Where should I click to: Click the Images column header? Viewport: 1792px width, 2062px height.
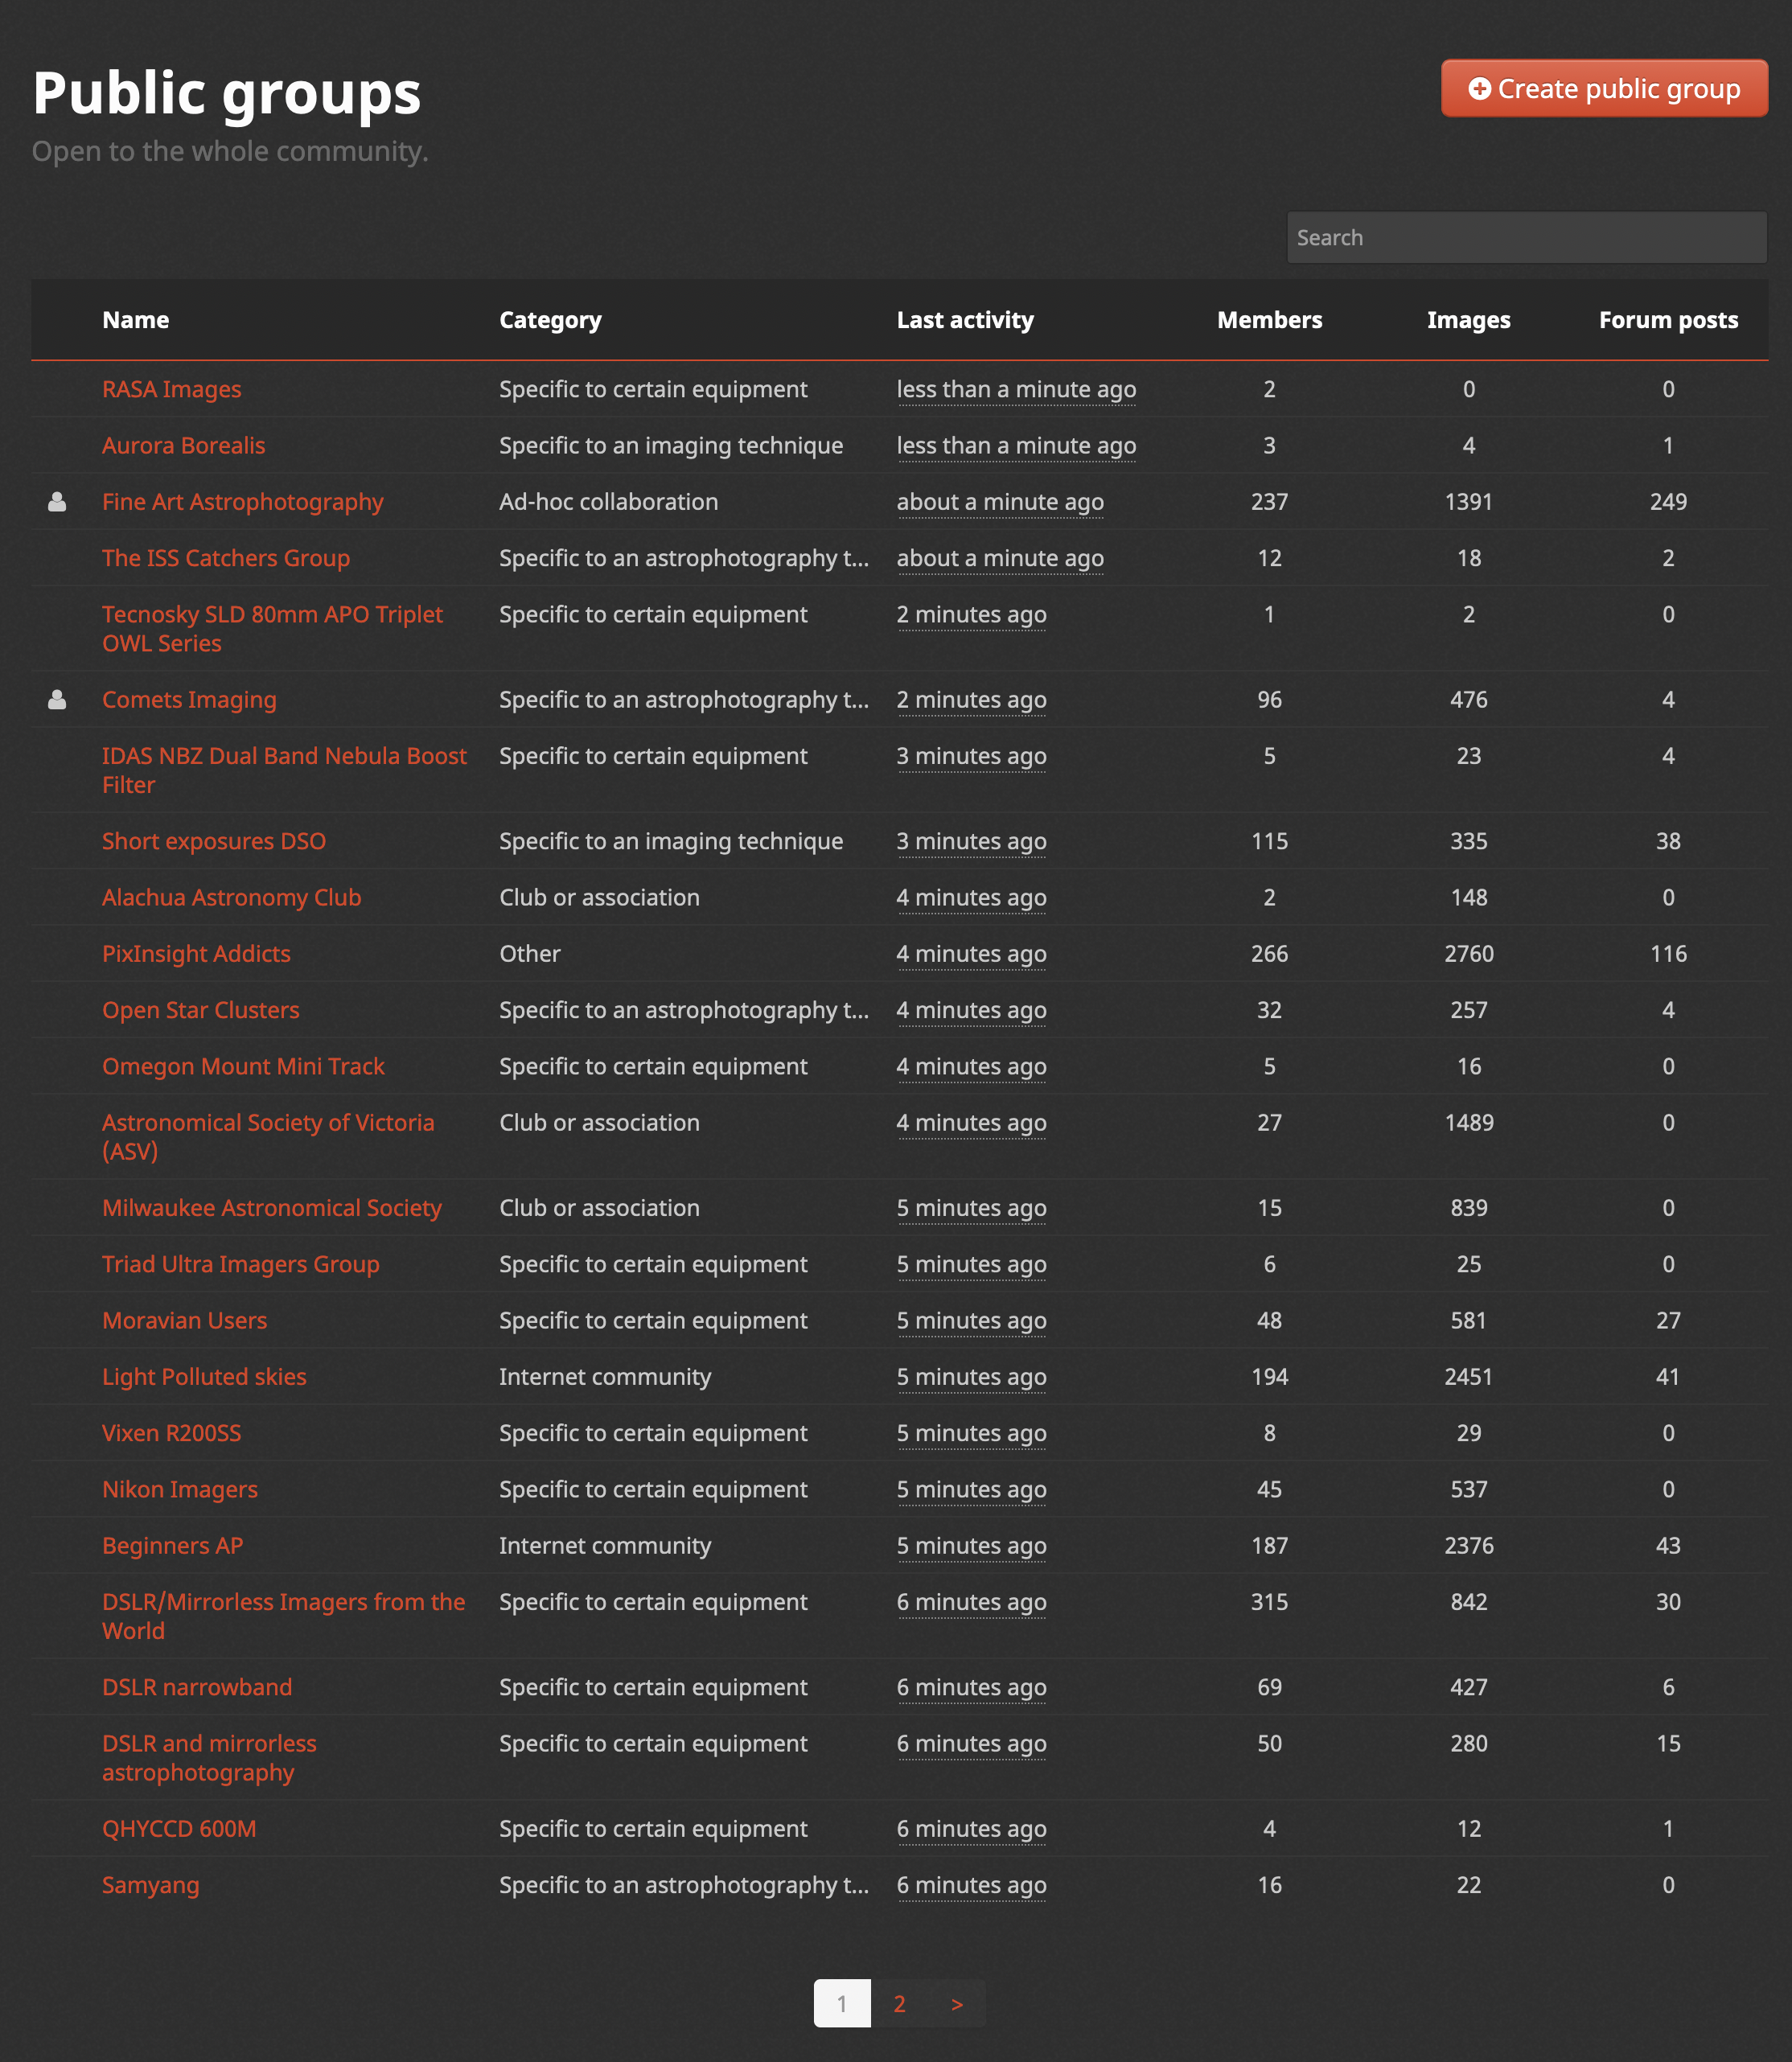coord(1468,320)
